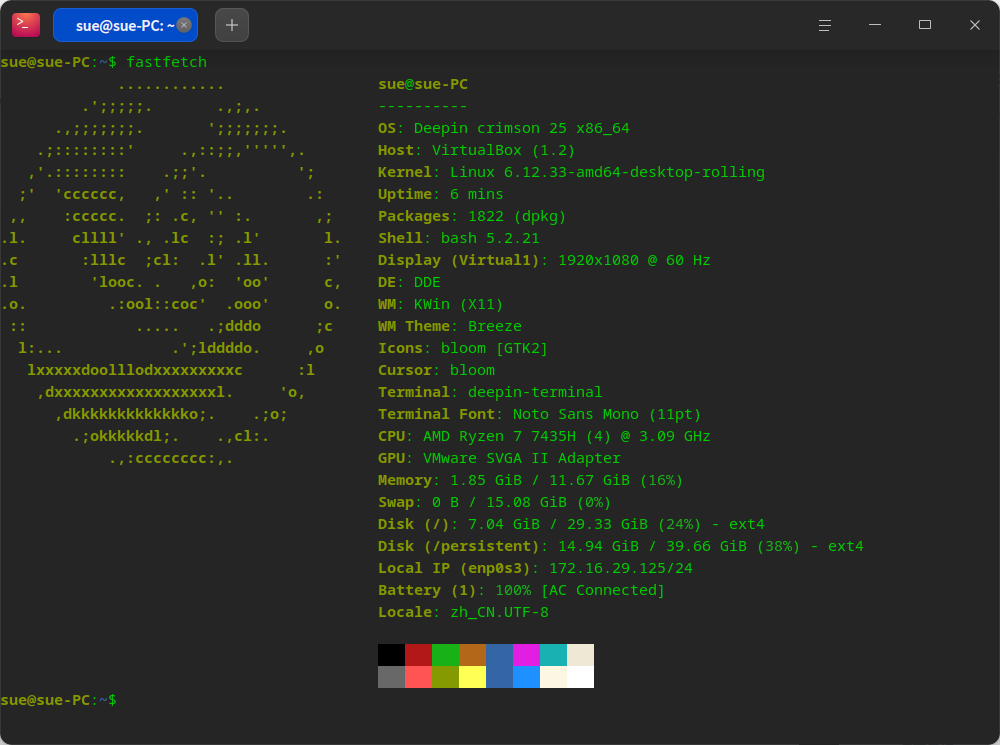Click the WM Theme value 'Breeze'
The height and width of the screenshot is (745, 1000).
click(494, 326)
